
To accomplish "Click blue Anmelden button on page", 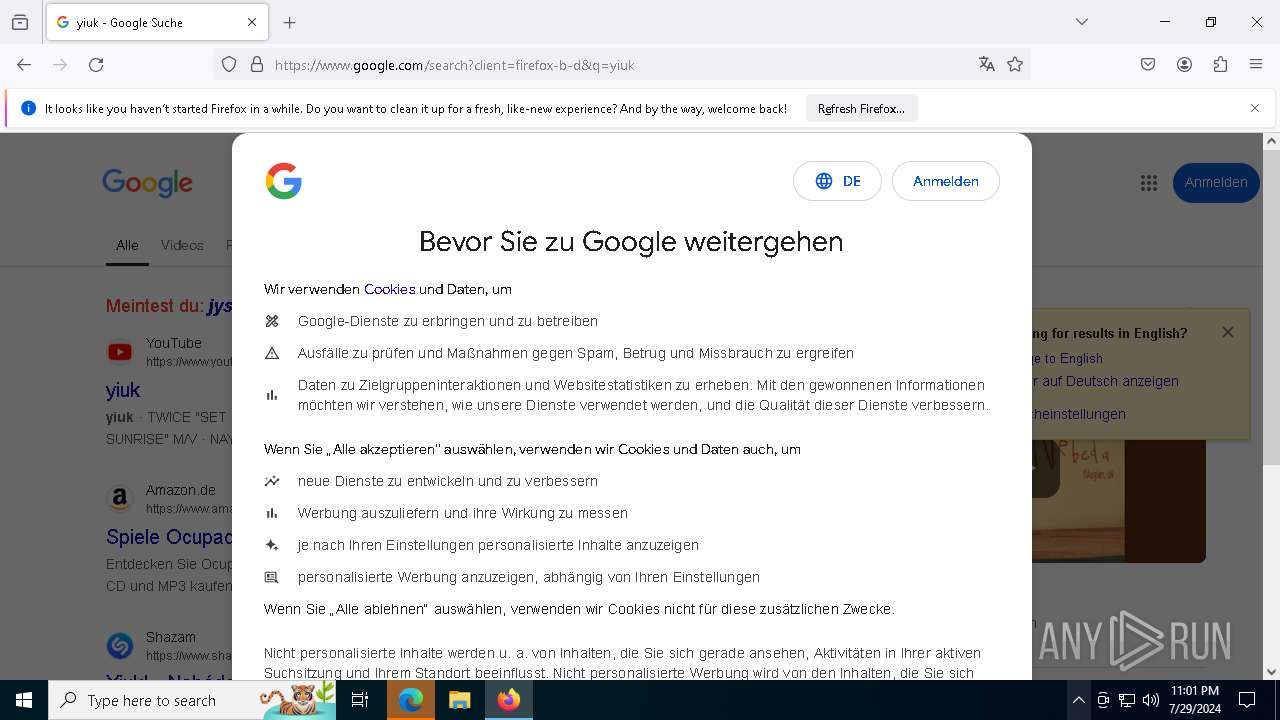I will [x=1216, y=183].
